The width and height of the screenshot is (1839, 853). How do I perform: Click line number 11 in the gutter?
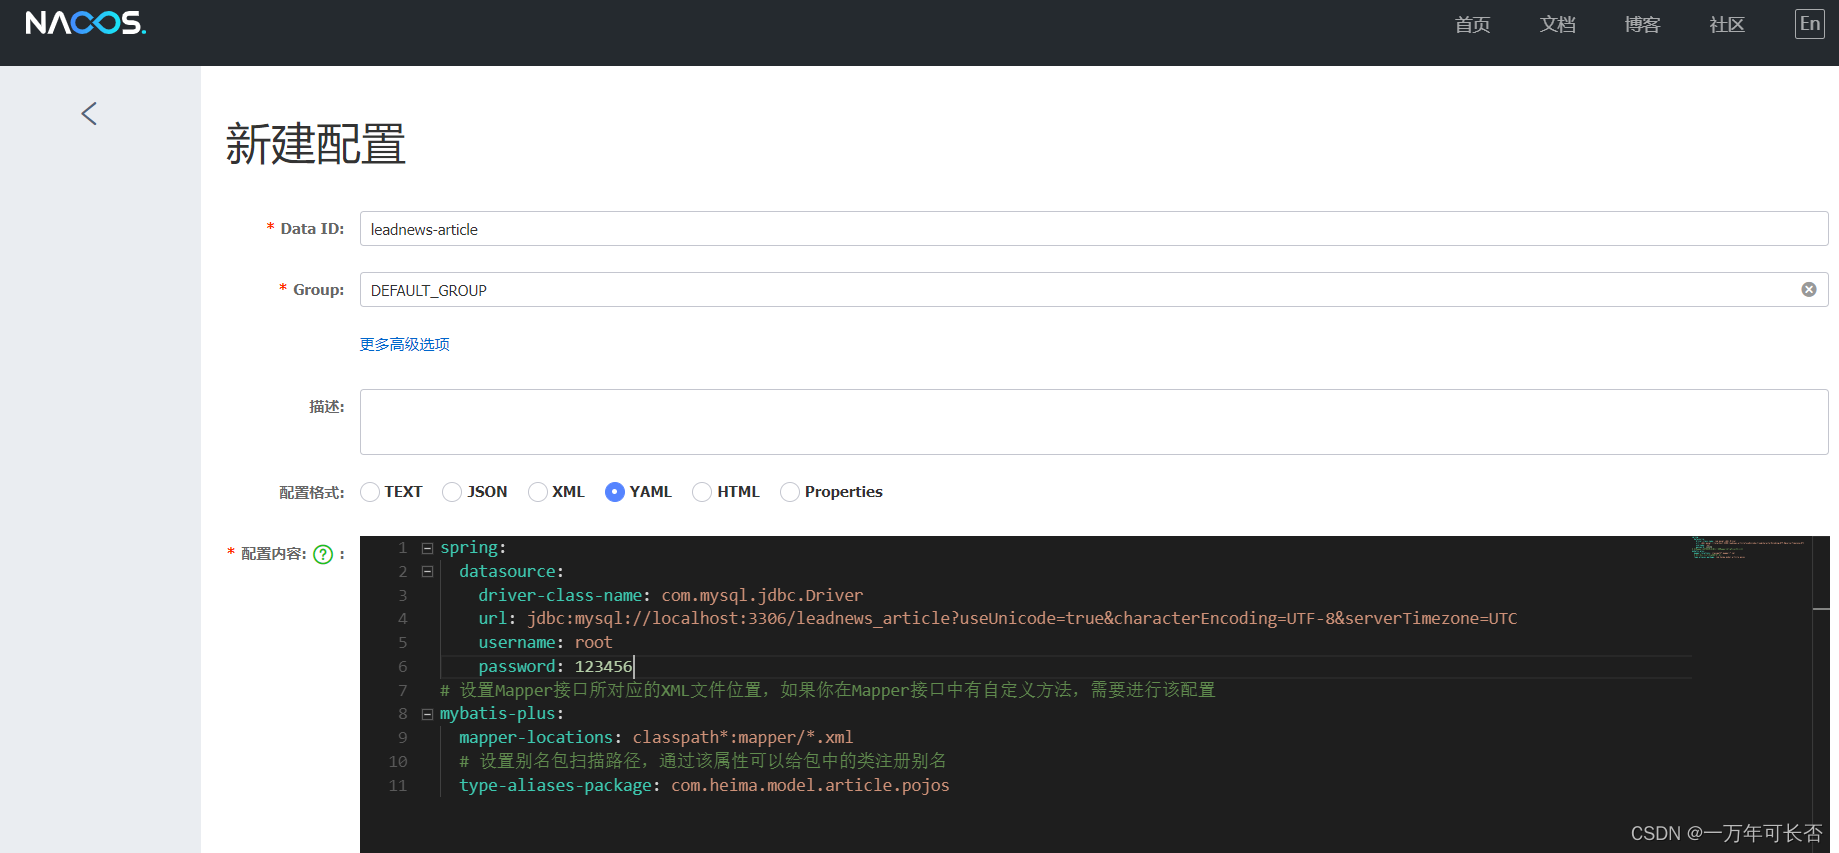coord(398,786)
